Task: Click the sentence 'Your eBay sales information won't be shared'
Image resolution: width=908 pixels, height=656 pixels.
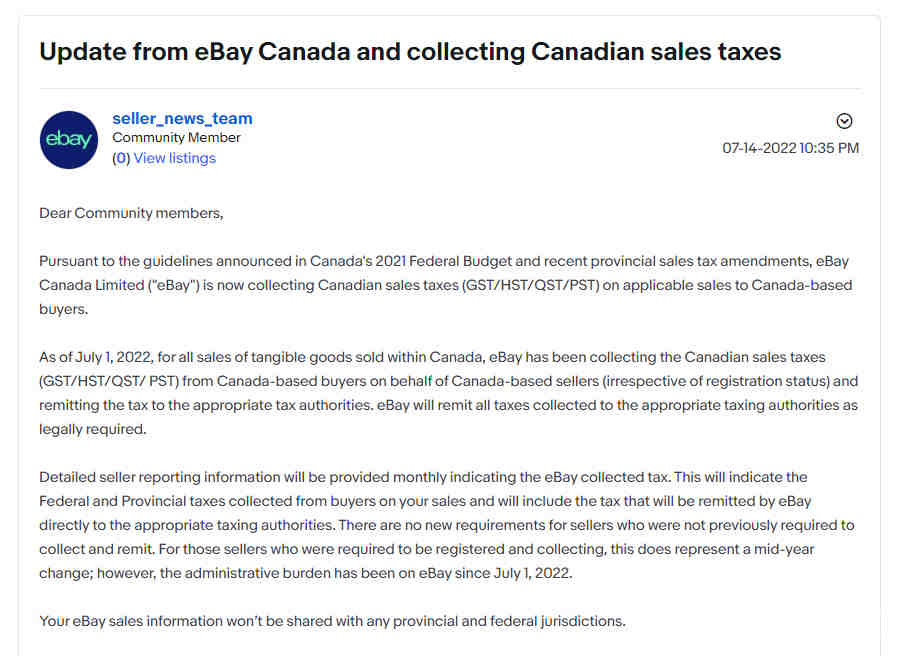Action: pyautogui.click(x=332, y=621)
